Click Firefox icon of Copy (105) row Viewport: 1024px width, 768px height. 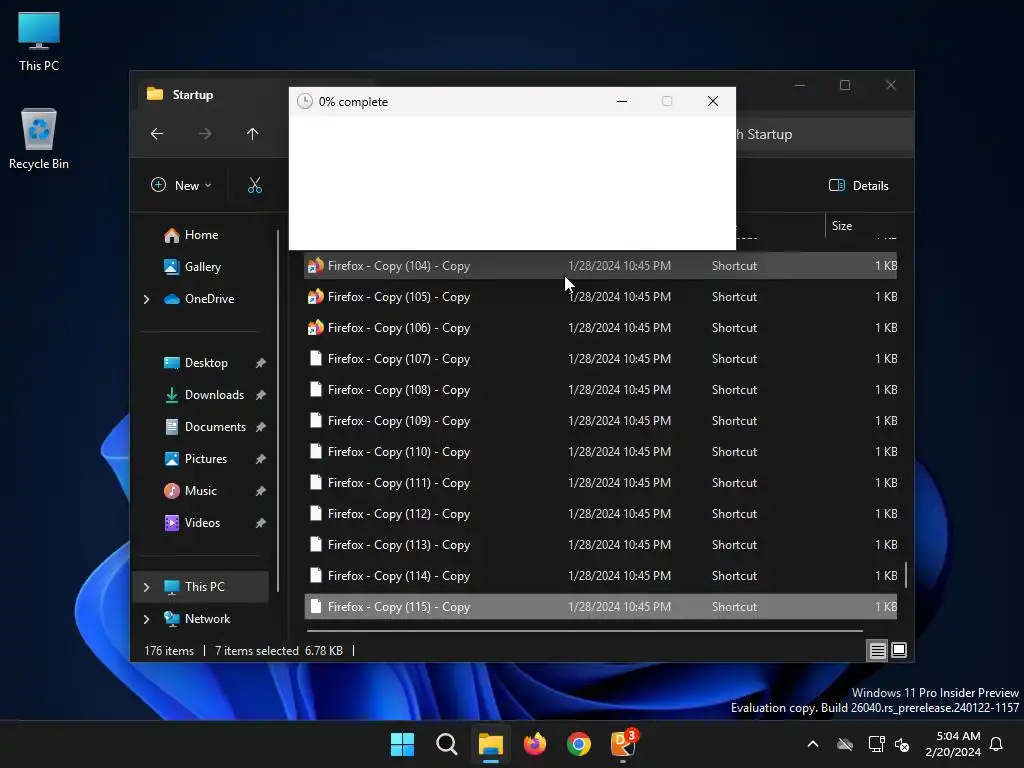click(315, 297)
